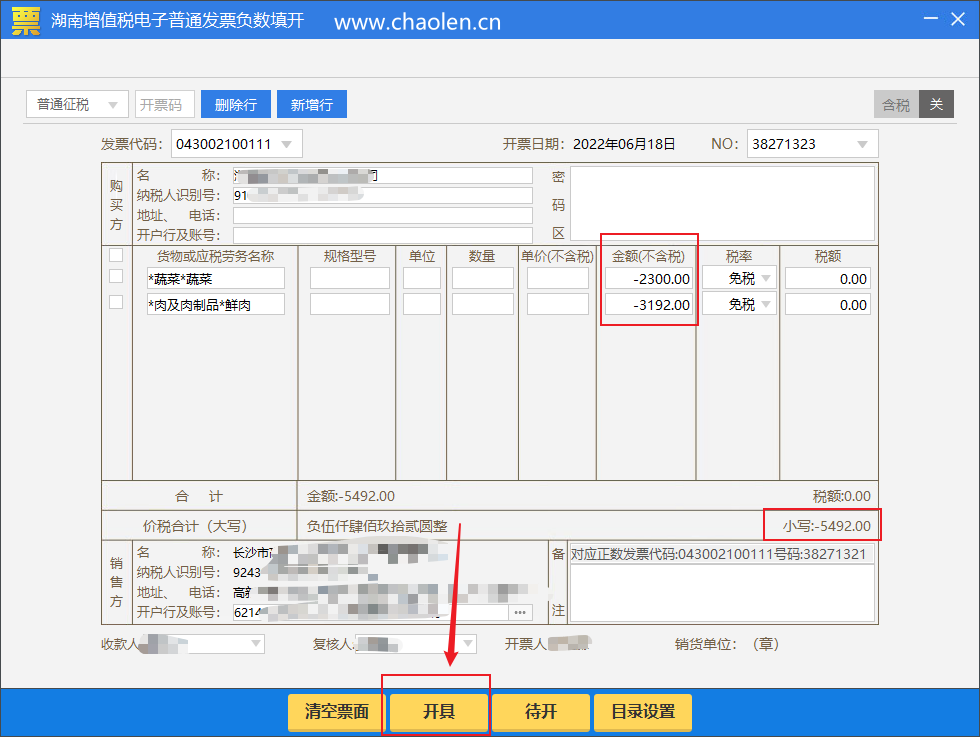Screen dimensions: 980x737
Task: Click the 开票日期 2022年06月18日 value
Action: coord(624,144)
